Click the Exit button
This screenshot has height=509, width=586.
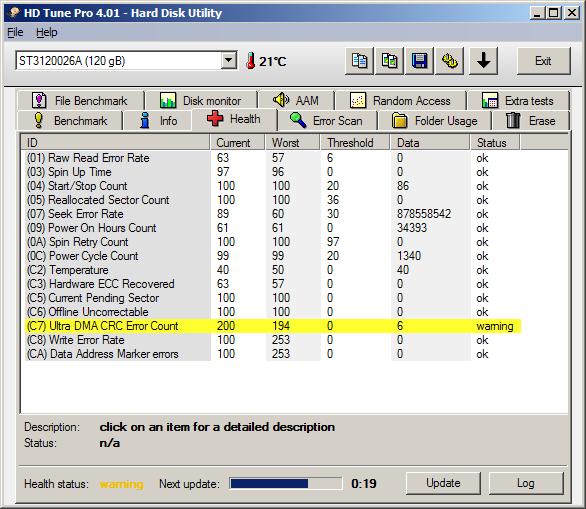543,61
